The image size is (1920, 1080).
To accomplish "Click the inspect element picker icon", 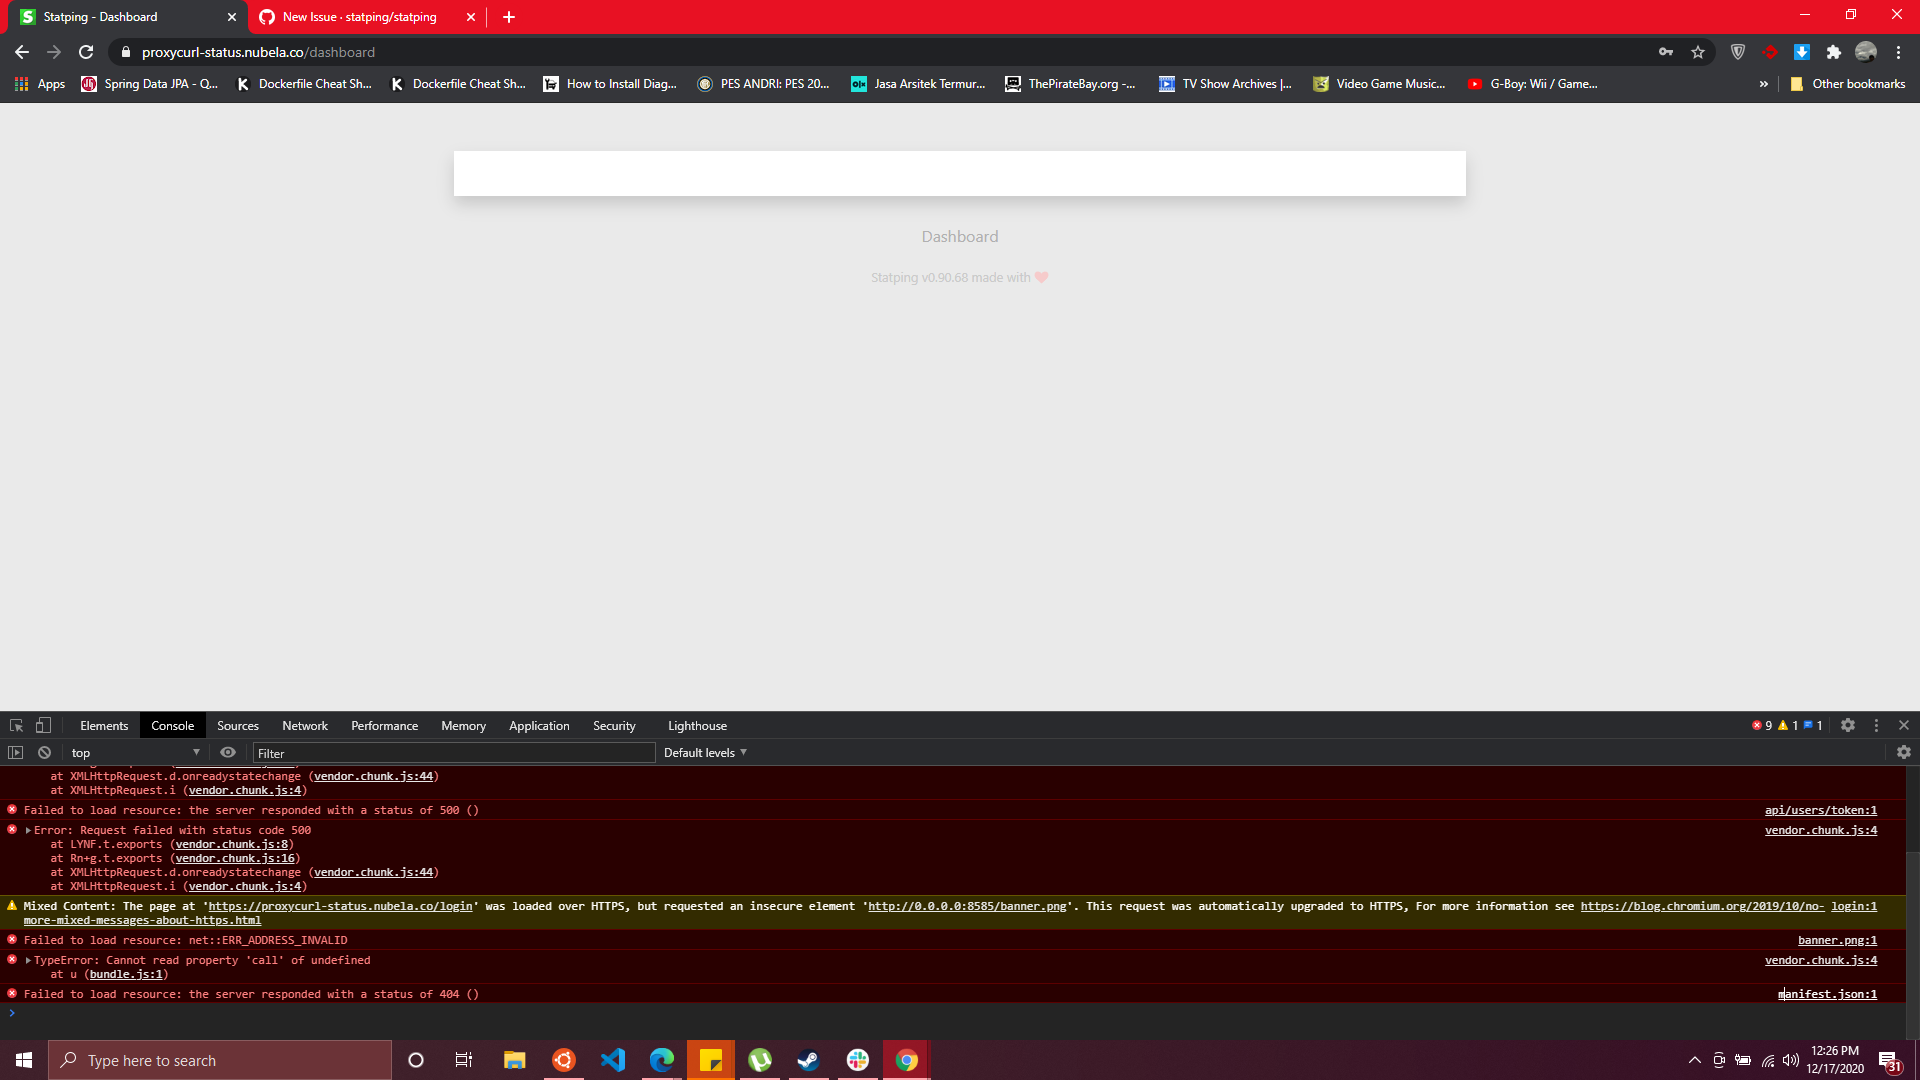I will [x=16, y=726].
